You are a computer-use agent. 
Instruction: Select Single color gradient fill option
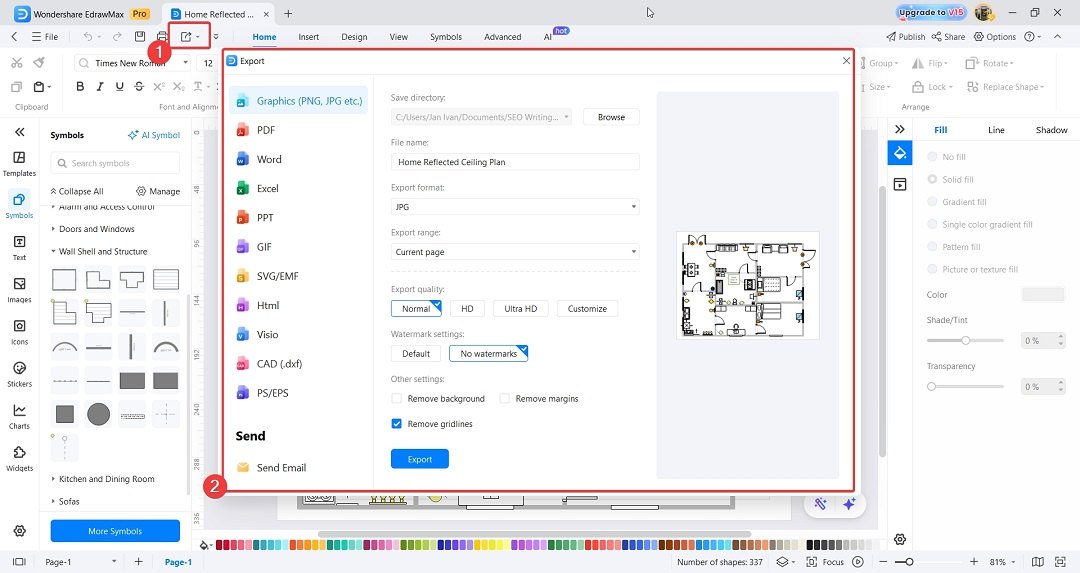click(x=932, y=224)
